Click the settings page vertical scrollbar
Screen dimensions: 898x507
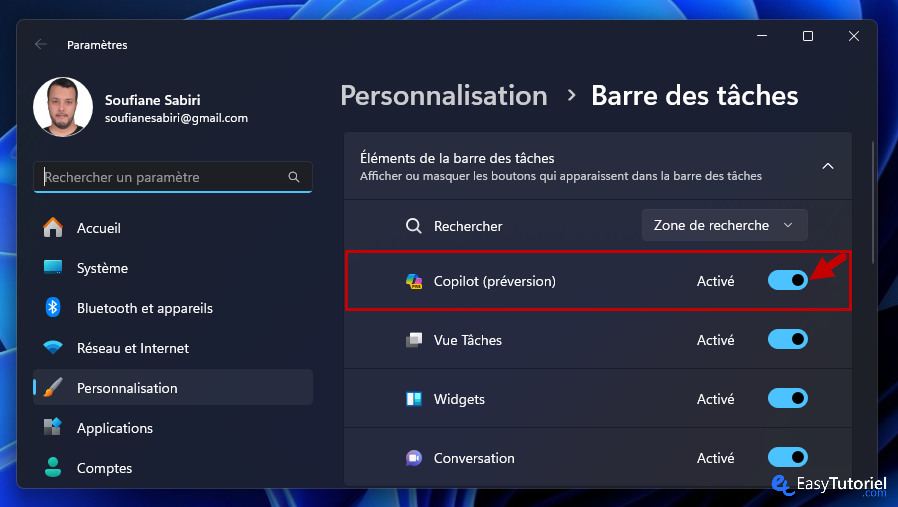tap(873, 202)
